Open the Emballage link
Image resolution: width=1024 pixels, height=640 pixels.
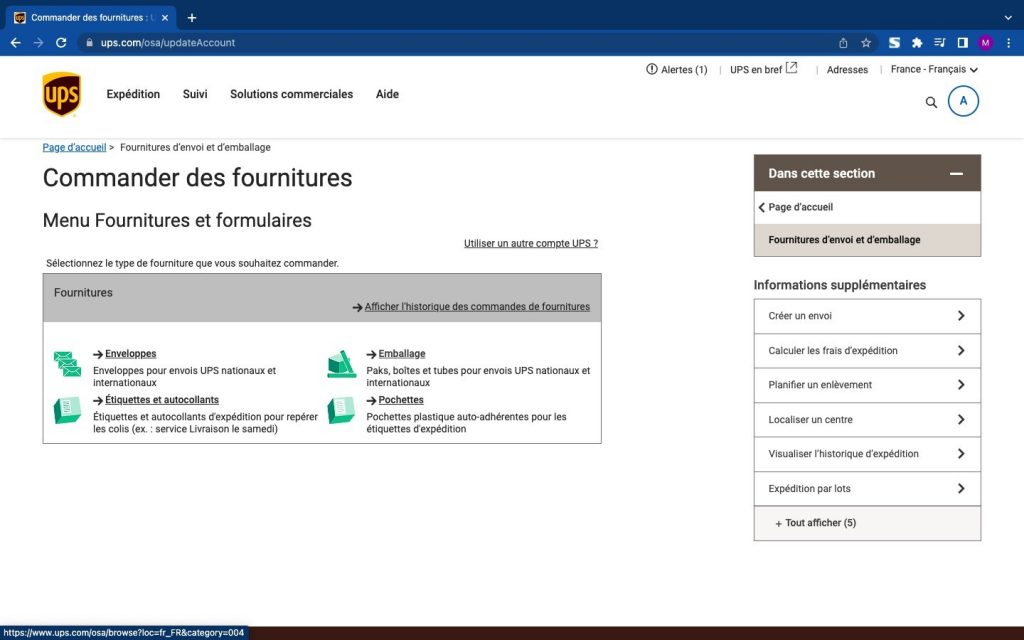[x=402, y=353]
